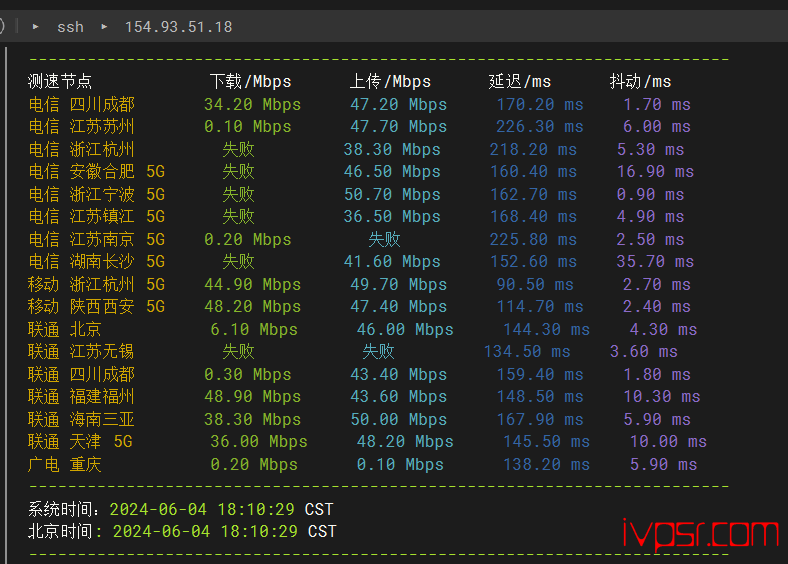Click the 上传/Mbps column header
This screenshot has height=564, width=788.
tap(390, 81)
